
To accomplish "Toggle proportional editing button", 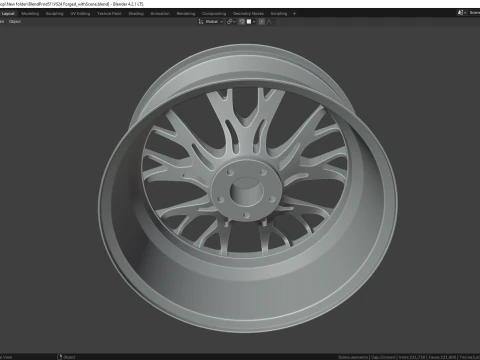I will pos(262,22).
